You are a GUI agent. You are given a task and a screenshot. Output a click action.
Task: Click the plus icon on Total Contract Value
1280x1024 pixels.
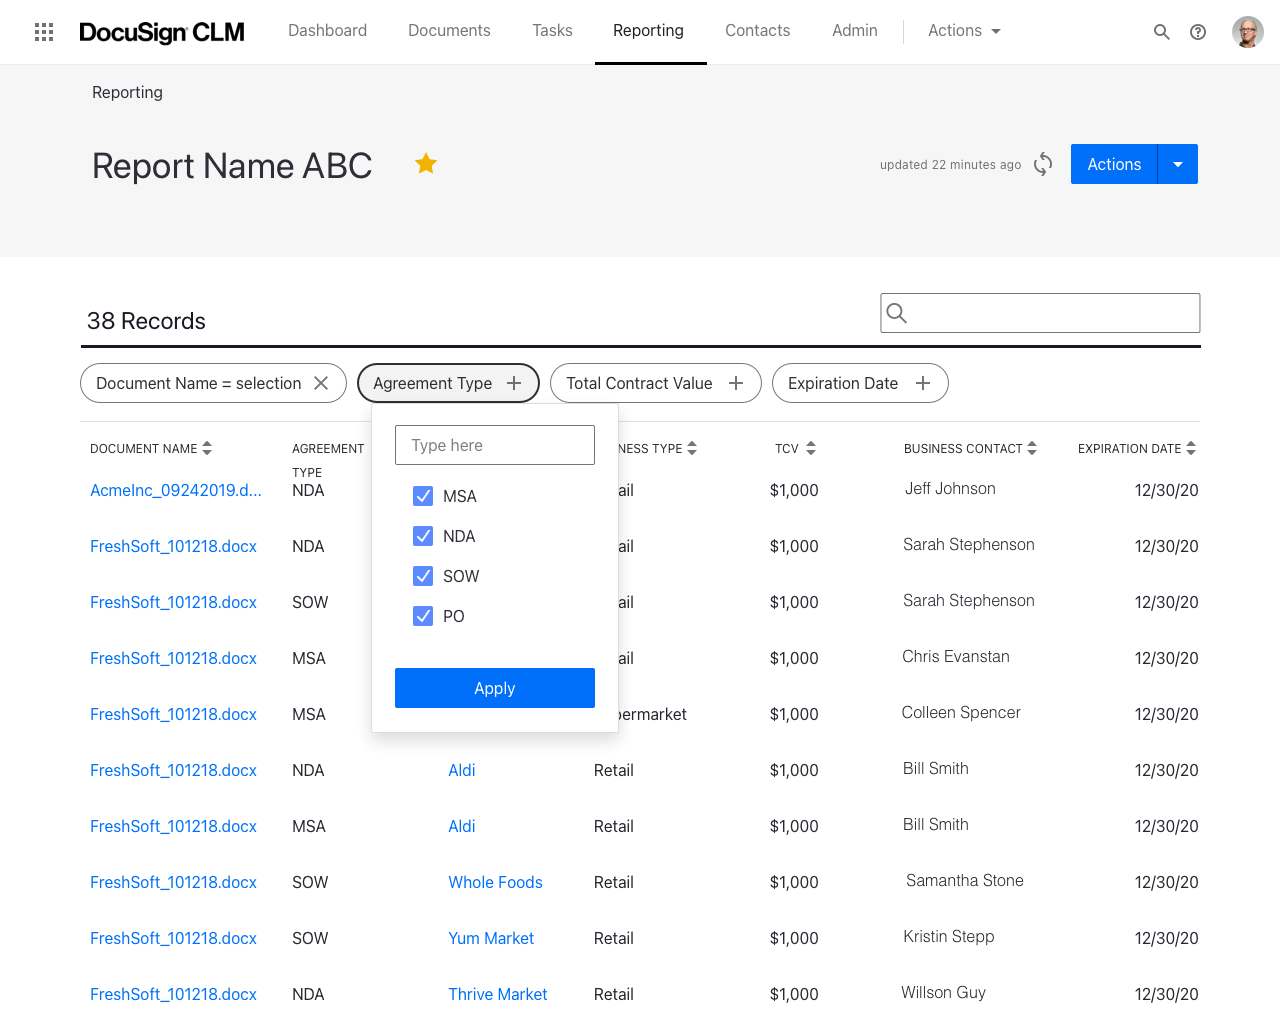[x=736, y=383]
